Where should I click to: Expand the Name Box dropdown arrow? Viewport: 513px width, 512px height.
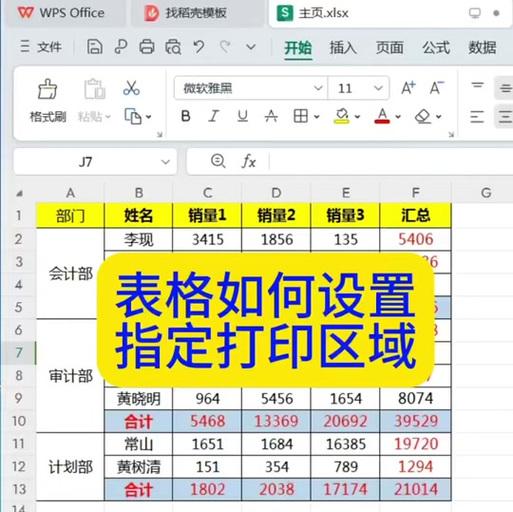[165, 162]
